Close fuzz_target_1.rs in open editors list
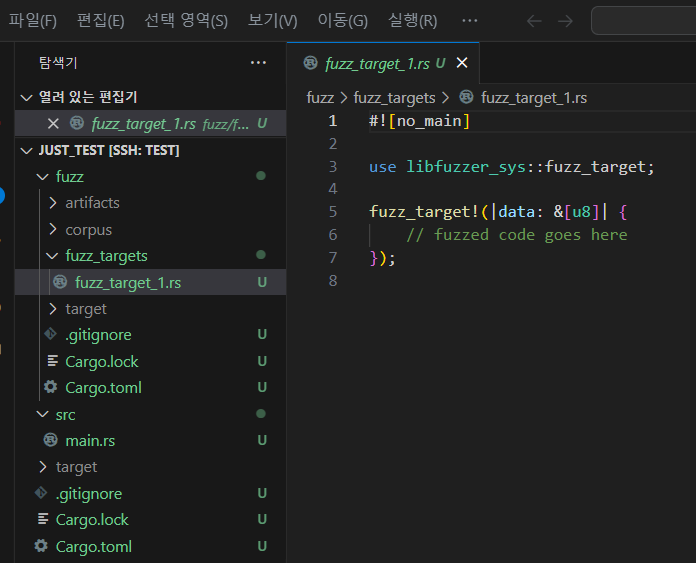Image resolution: width=696 pixels, height=563 pixels. (54, 124)
